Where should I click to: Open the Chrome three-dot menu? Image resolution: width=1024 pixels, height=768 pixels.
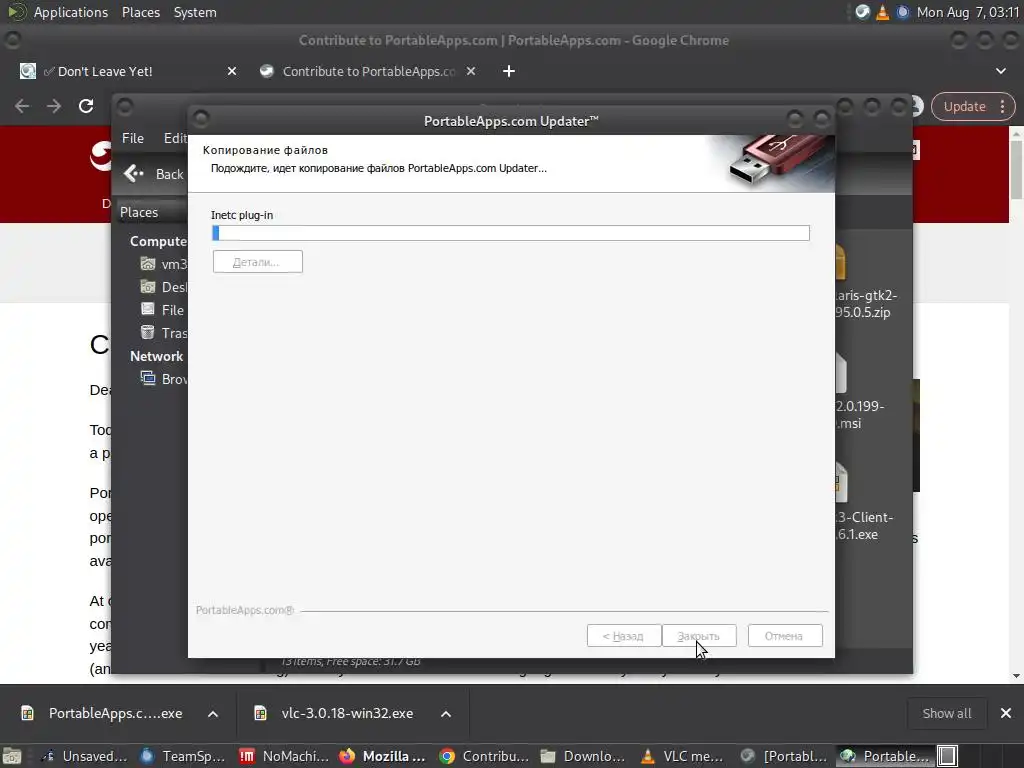(x=1003, y=106)
